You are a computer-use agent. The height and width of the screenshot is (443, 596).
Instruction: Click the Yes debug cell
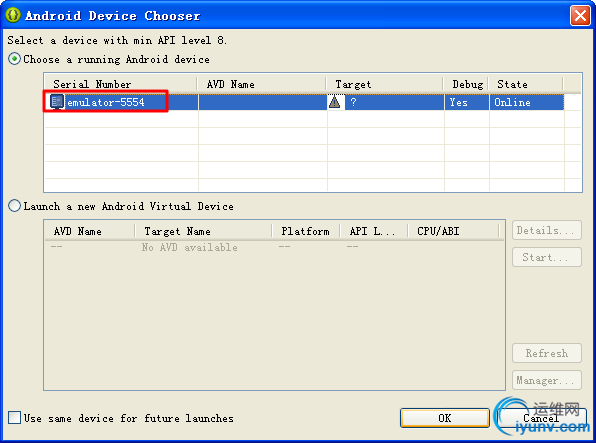pyautogui.click(x=466, y=102)
